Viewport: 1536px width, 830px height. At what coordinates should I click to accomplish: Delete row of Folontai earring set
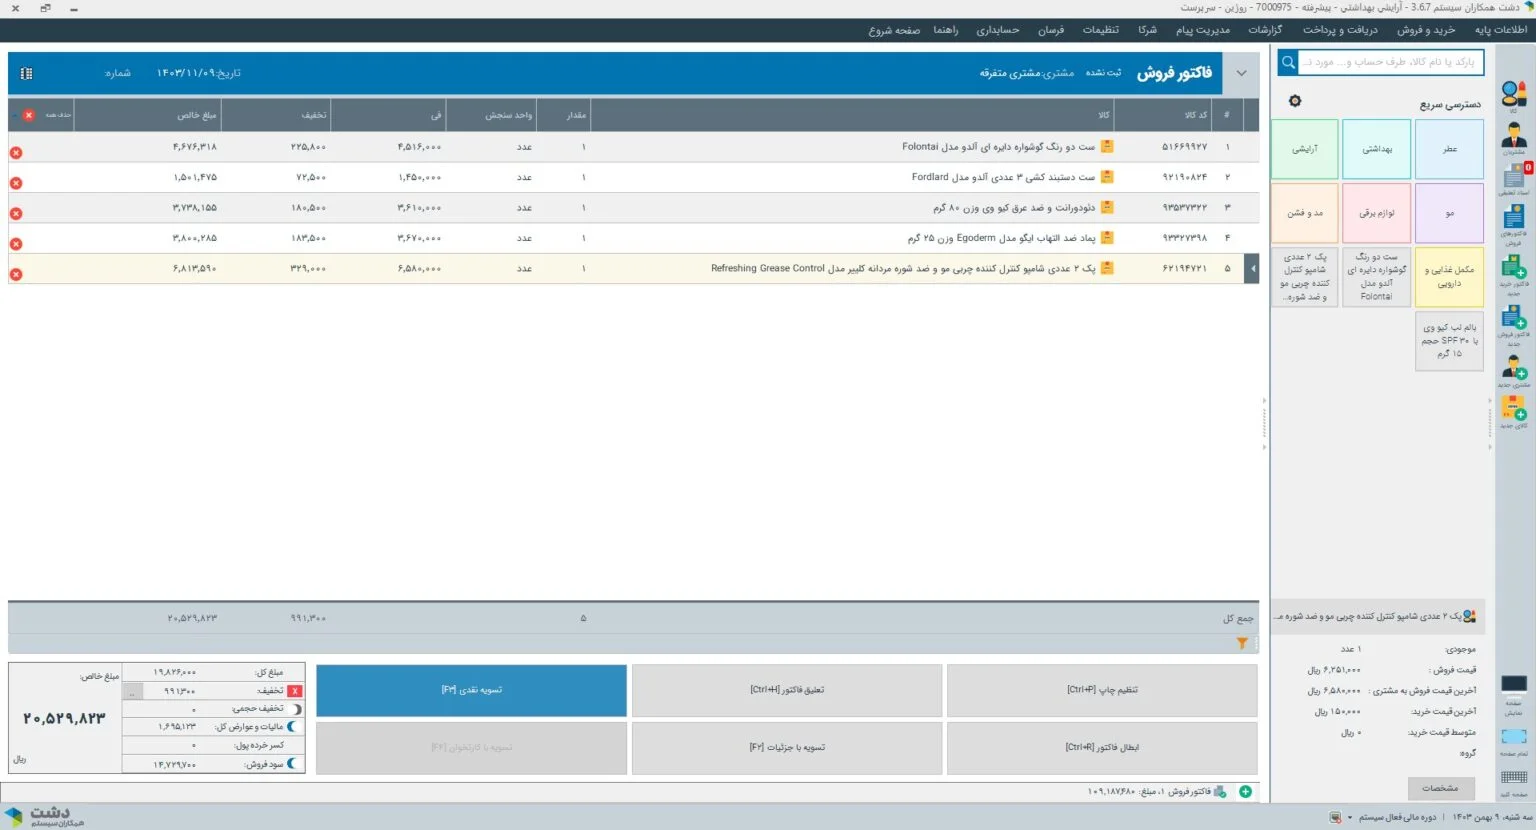point(16,153)
